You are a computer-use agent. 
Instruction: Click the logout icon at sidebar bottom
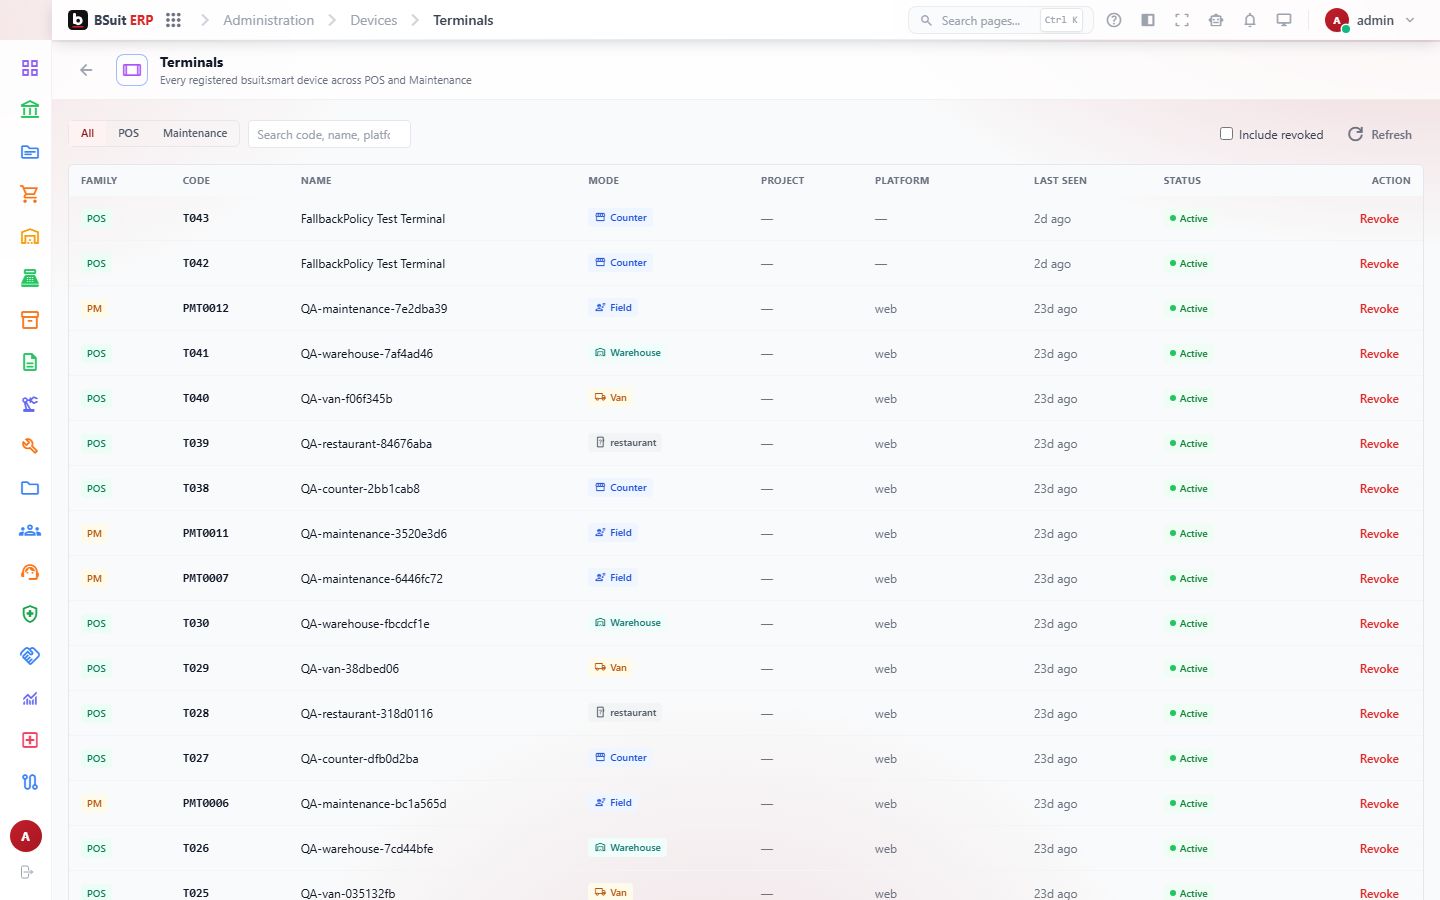27,872
